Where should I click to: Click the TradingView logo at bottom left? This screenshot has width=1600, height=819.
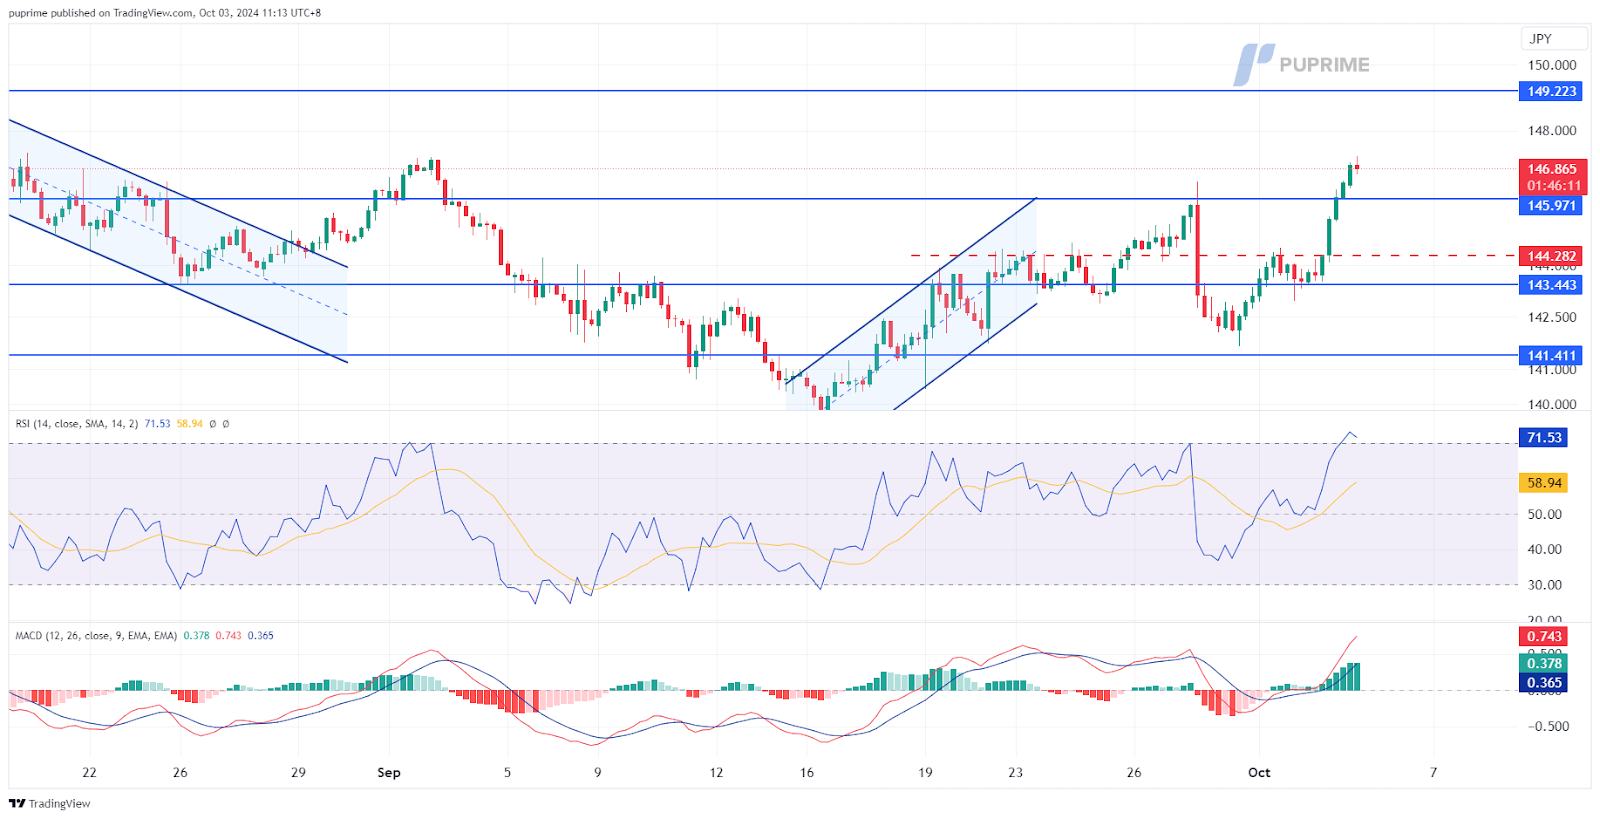pyautogui.click(x=49, y=803)
